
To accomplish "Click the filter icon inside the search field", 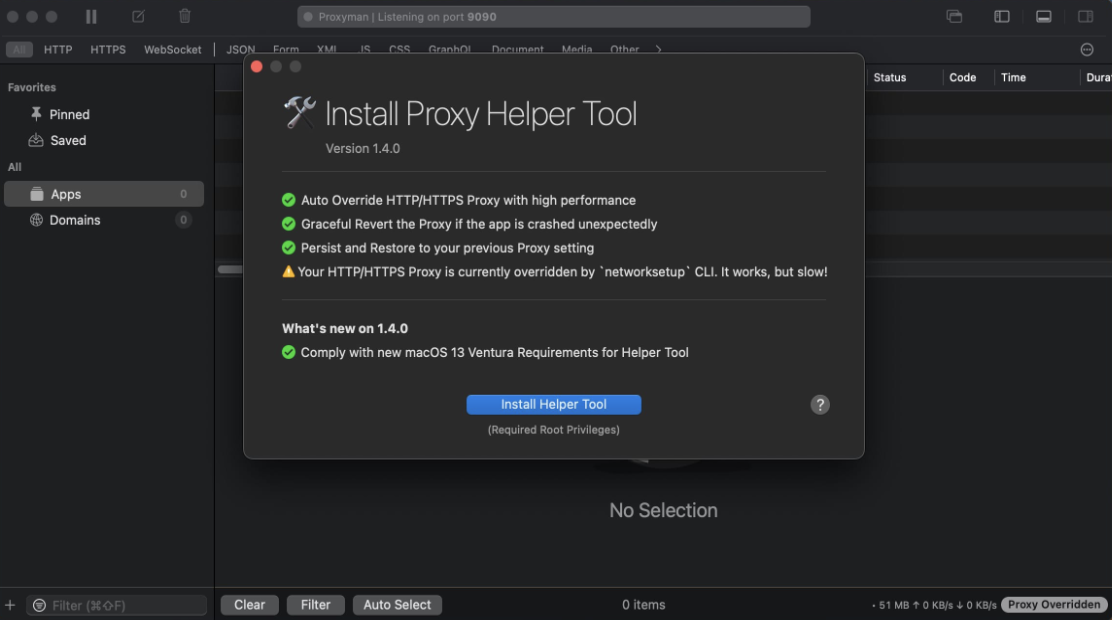I will pyautogui.click(x=40, y=605).
